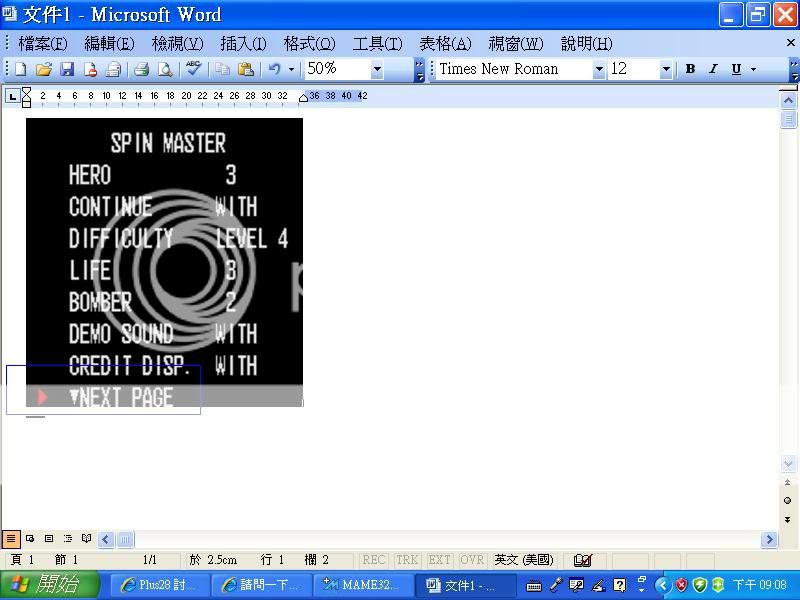Apply Bold formatting
The image size is (800, 600).
point(690,69)
